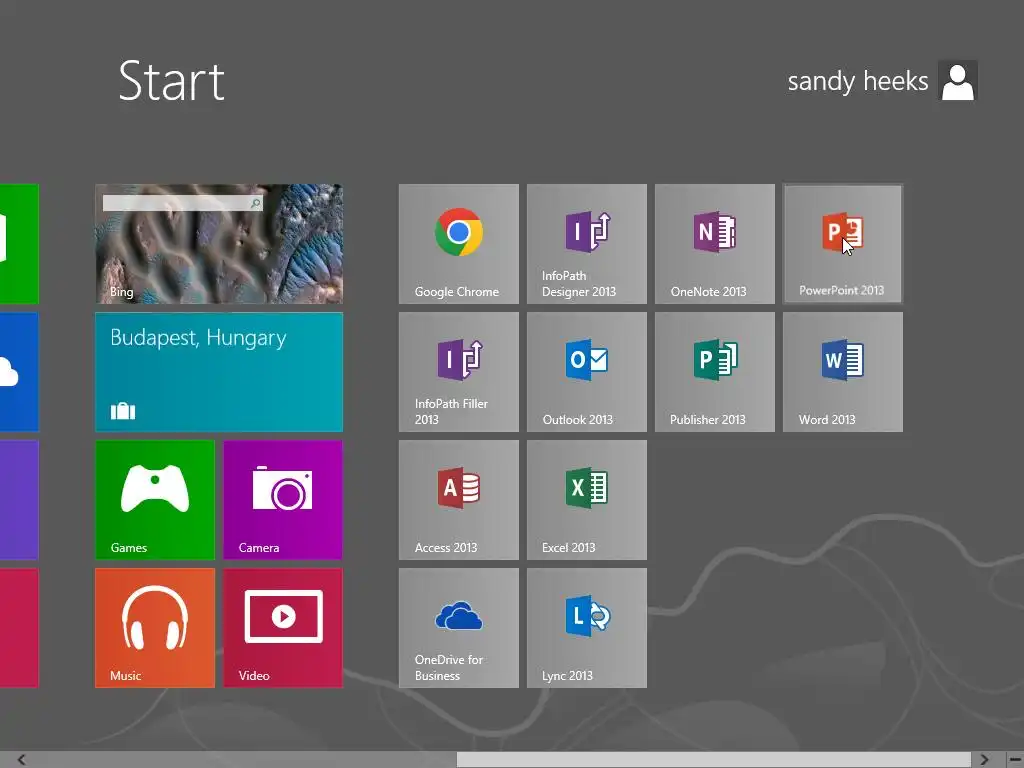This screenshot has height=768, width=1024.
Task: Click the sandy heeks user name
Action: click(857, 81)
